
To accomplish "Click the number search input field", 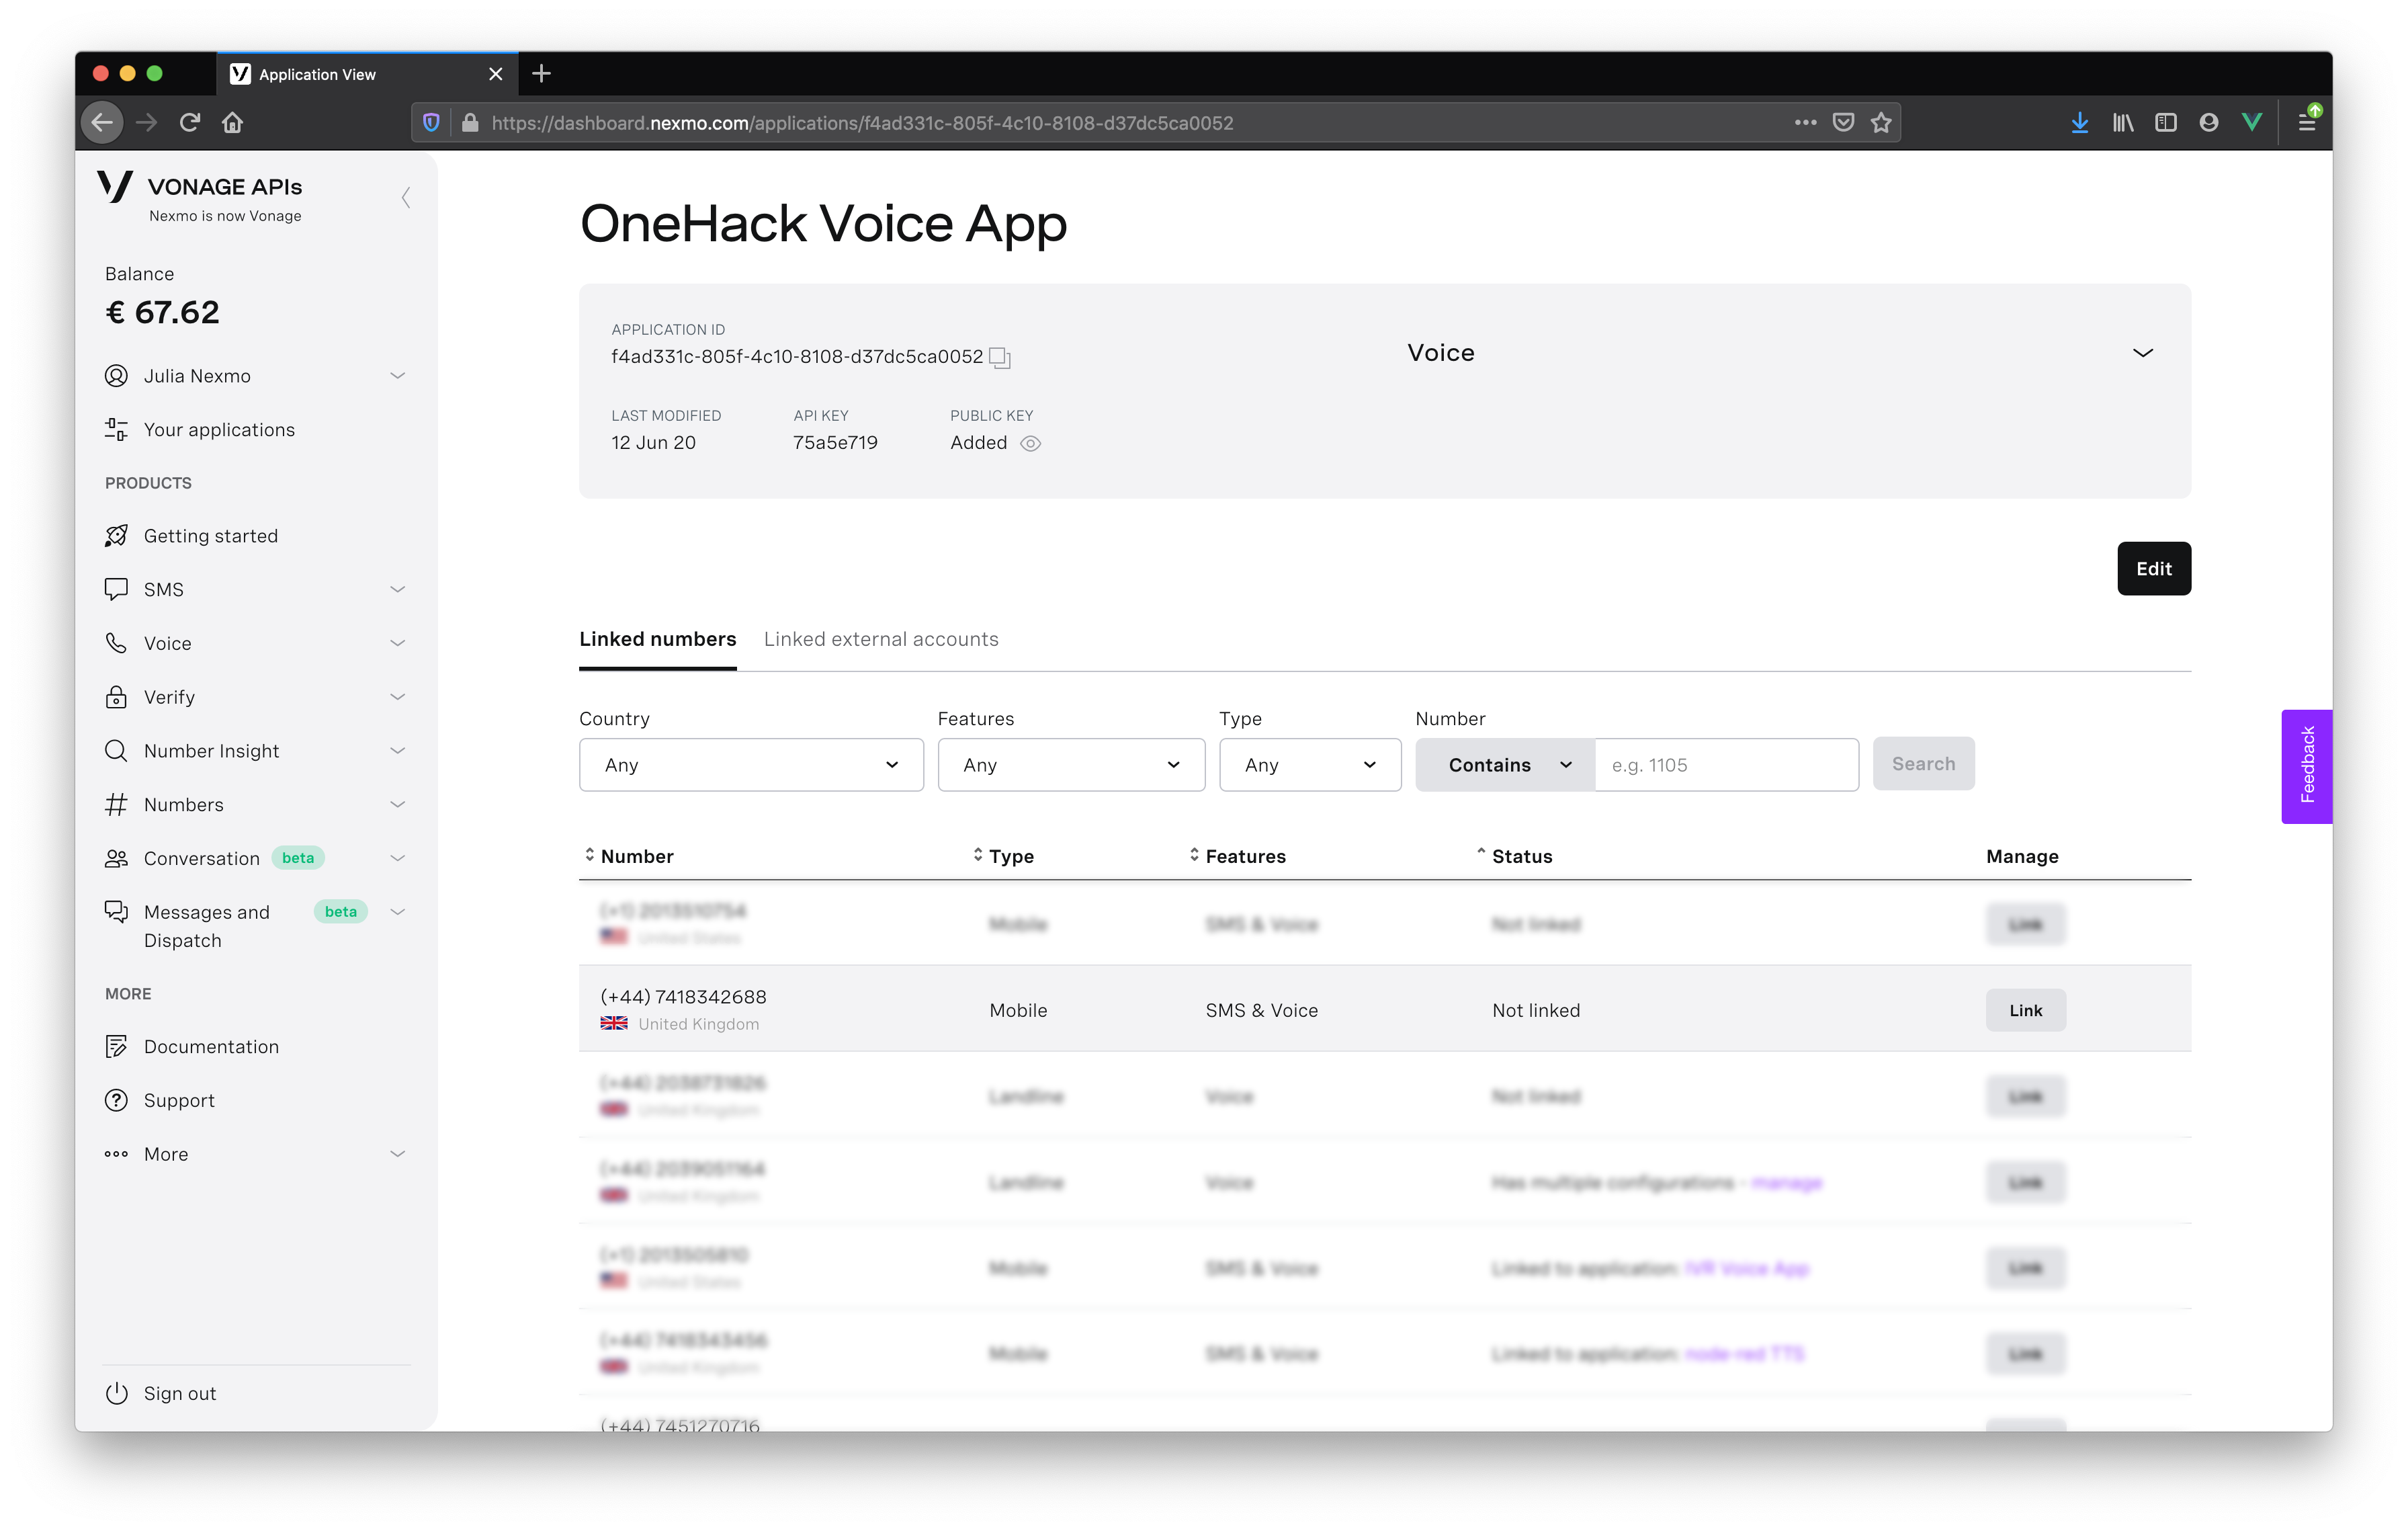I will (1727, 764).
